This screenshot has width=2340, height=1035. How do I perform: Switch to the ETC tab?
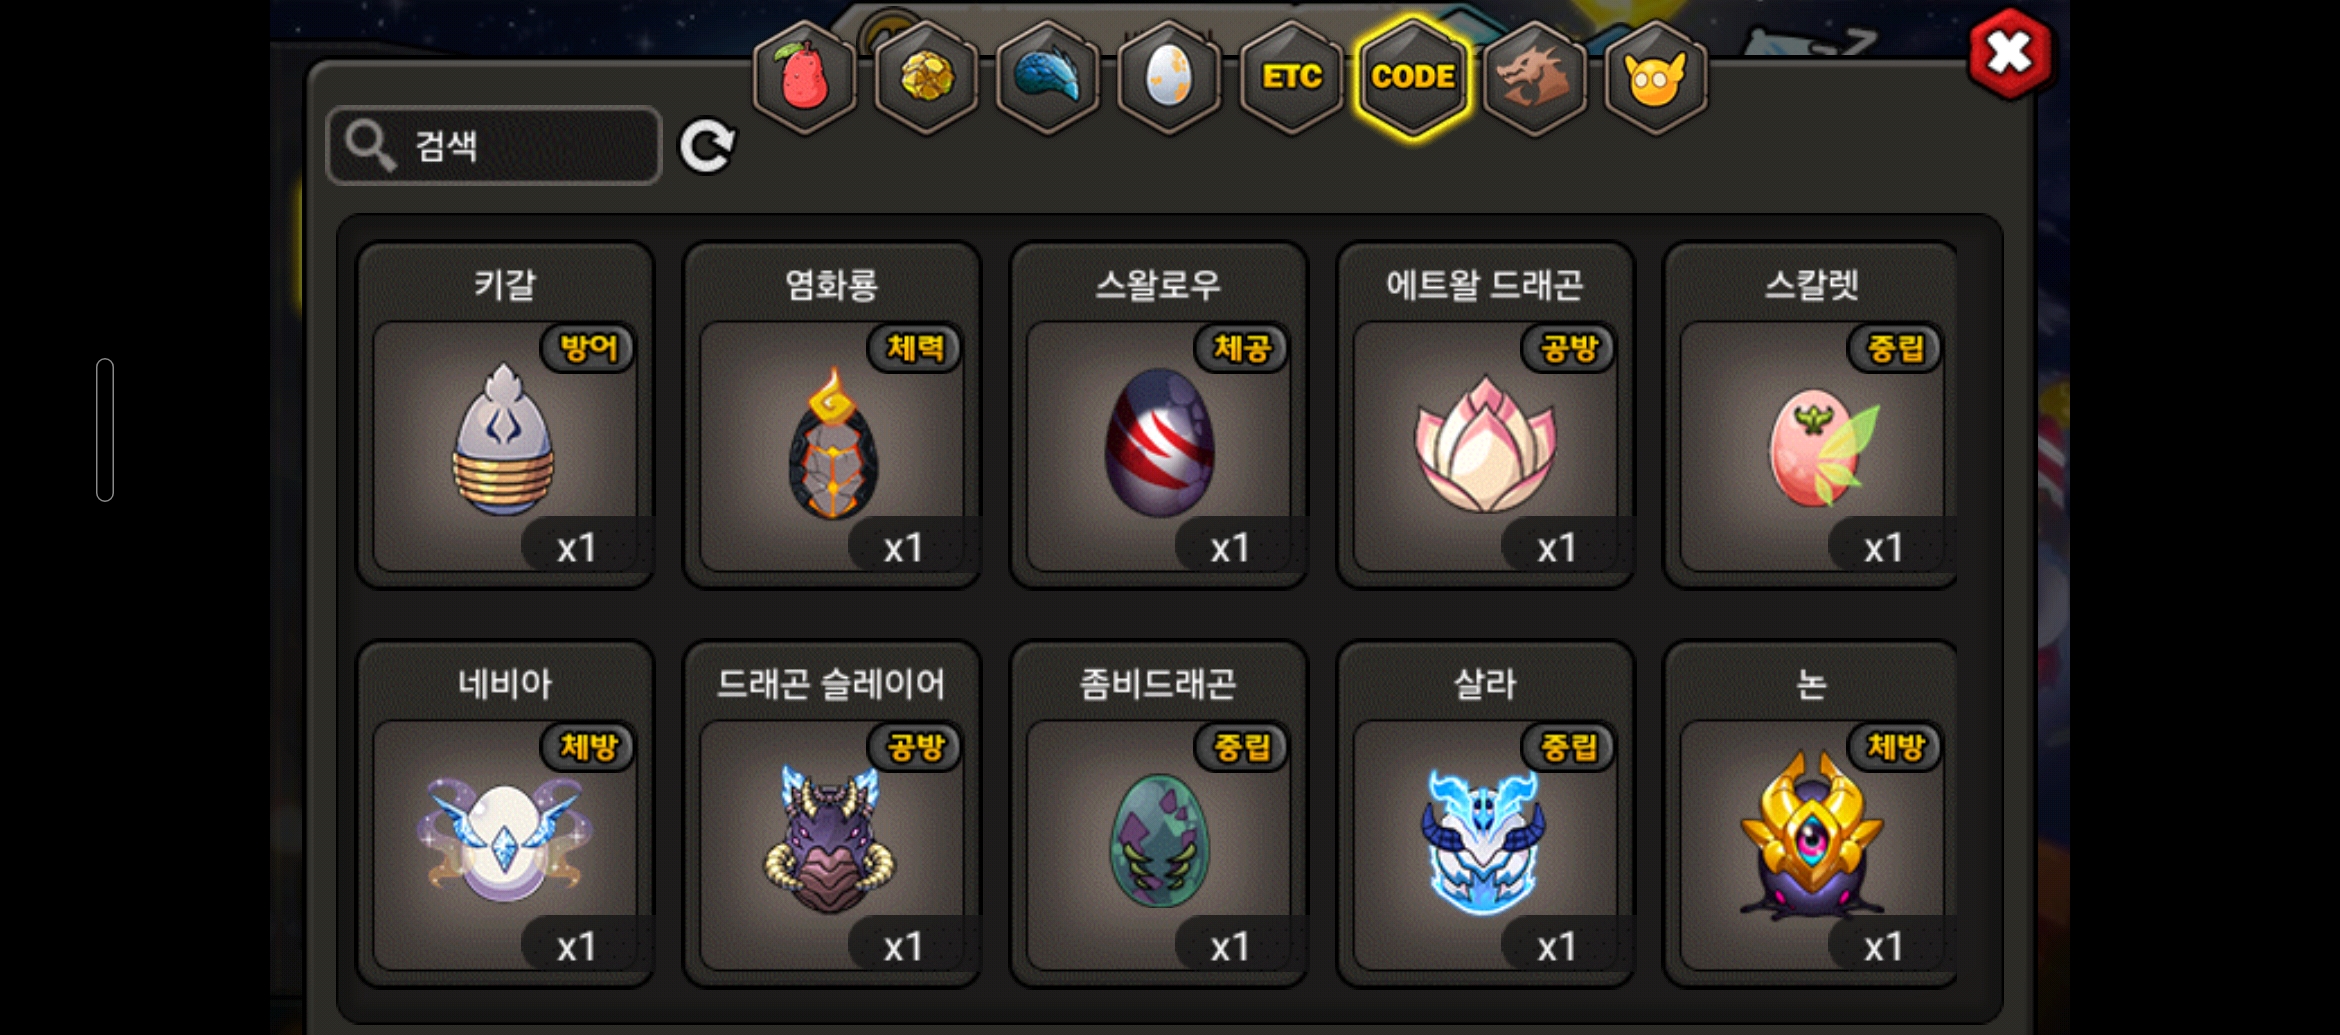click(1291, 78)
